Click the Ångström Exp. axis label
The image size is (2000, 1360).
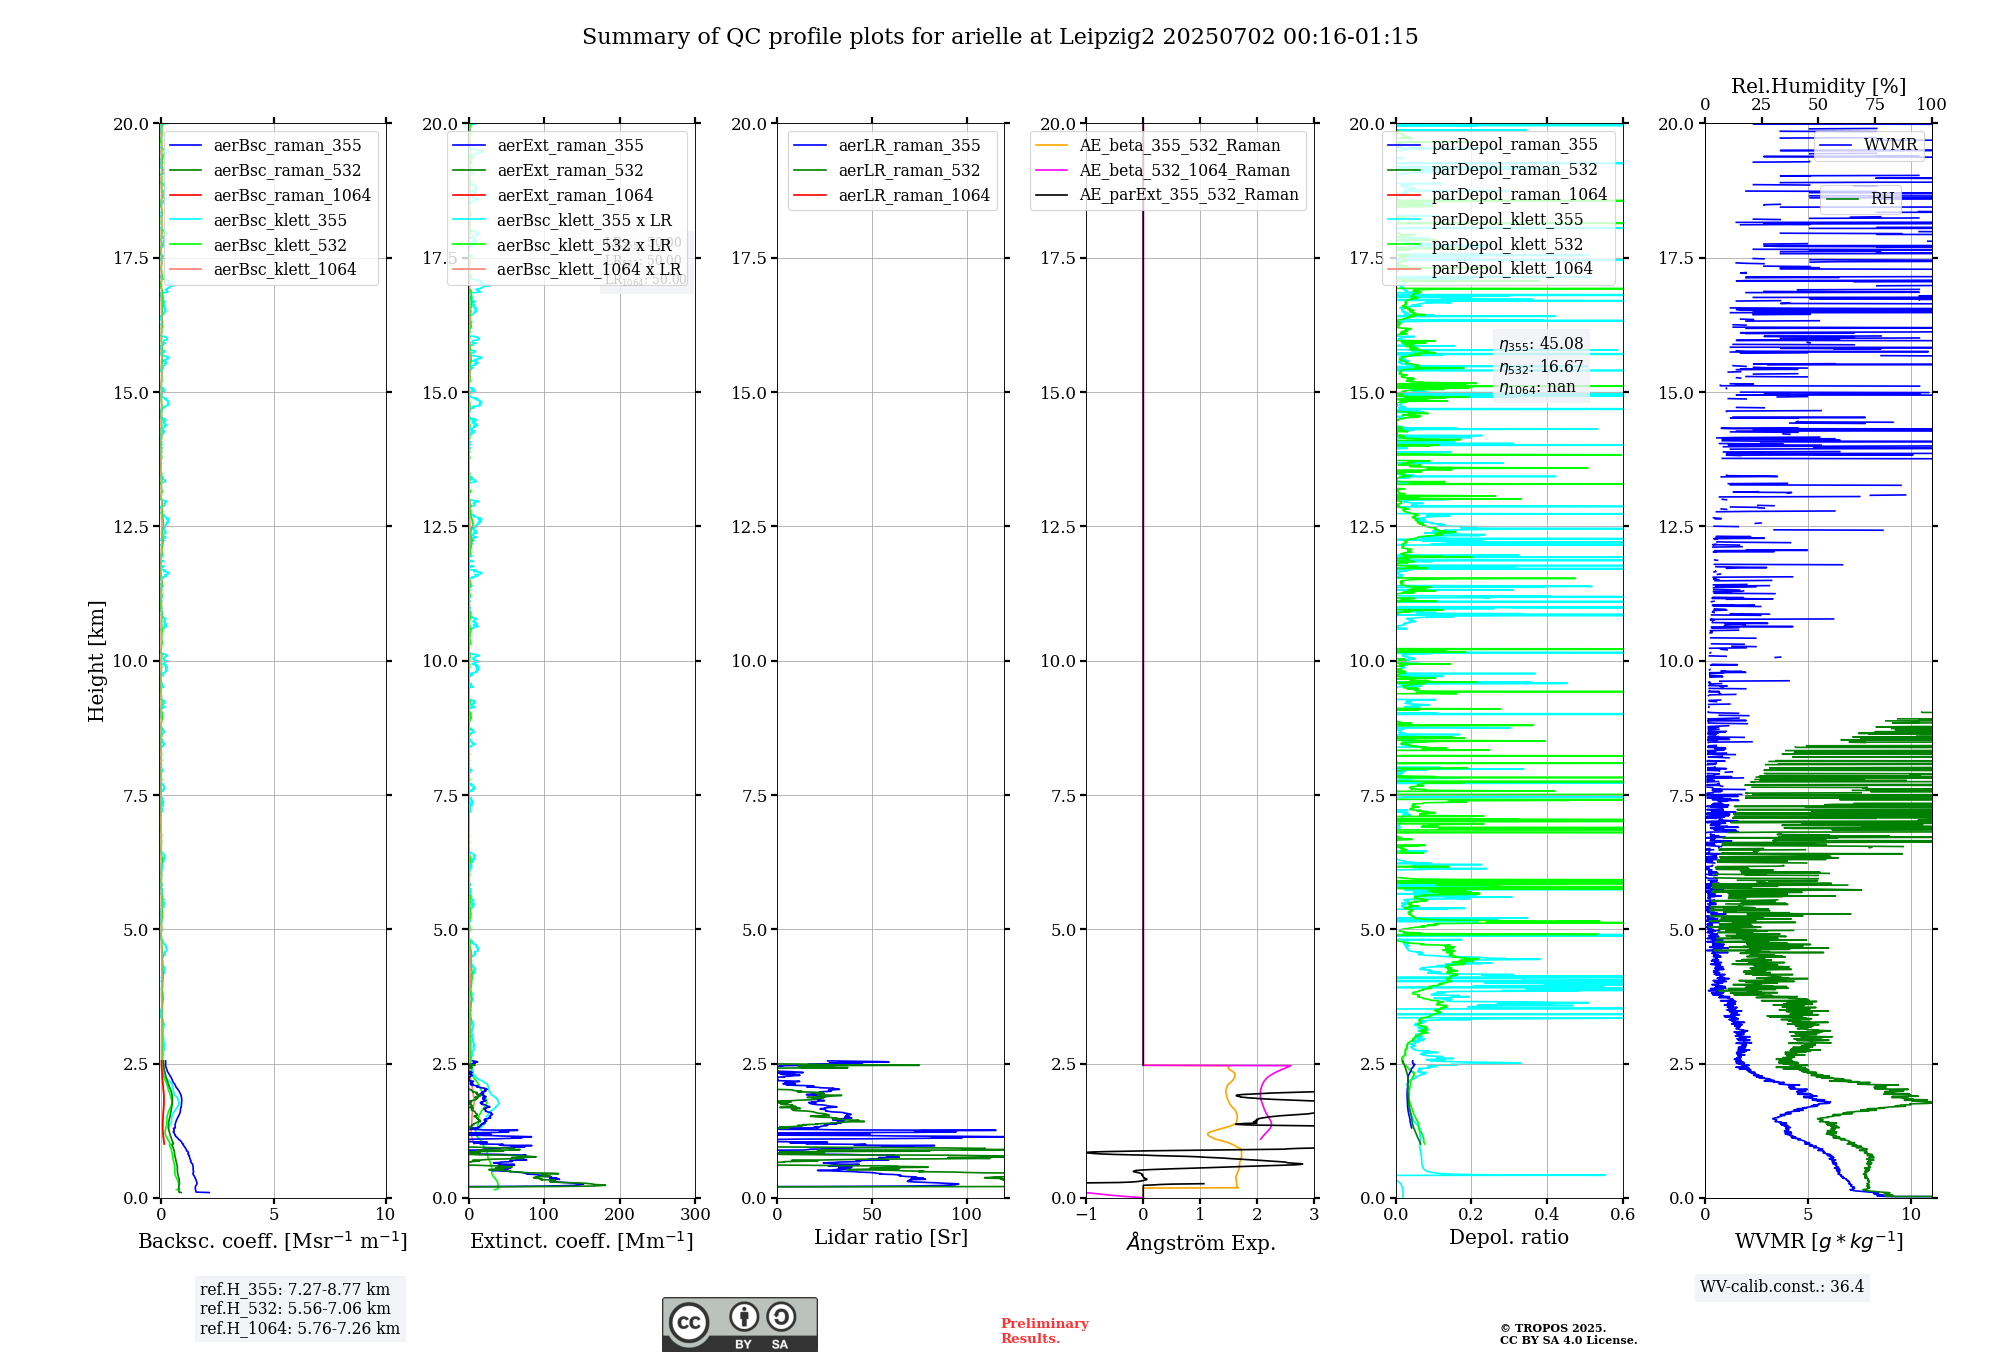coord(1201,1242)
